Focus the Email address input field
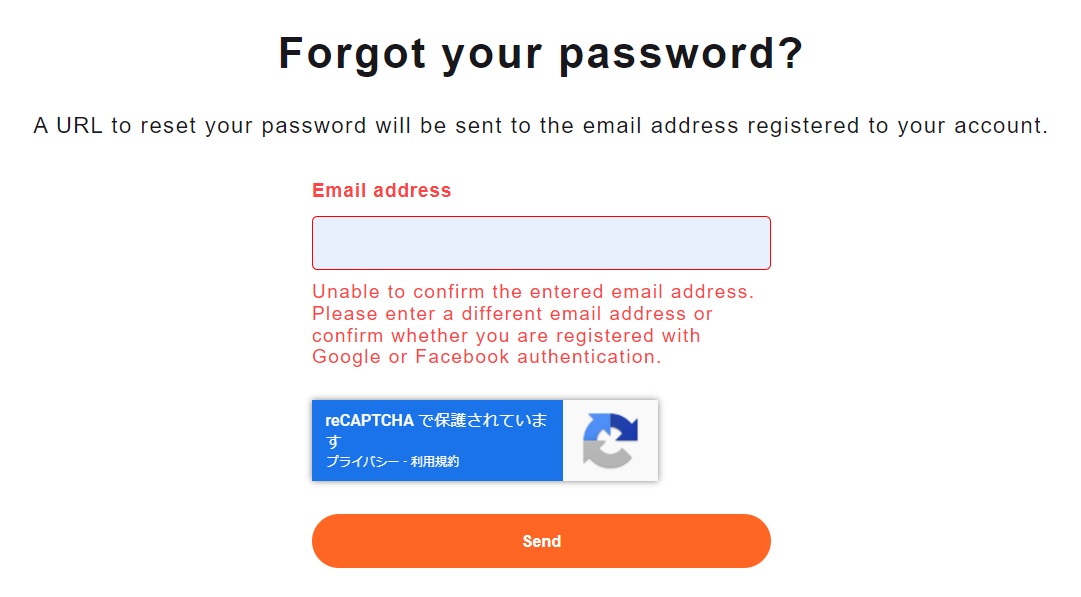 541,243
